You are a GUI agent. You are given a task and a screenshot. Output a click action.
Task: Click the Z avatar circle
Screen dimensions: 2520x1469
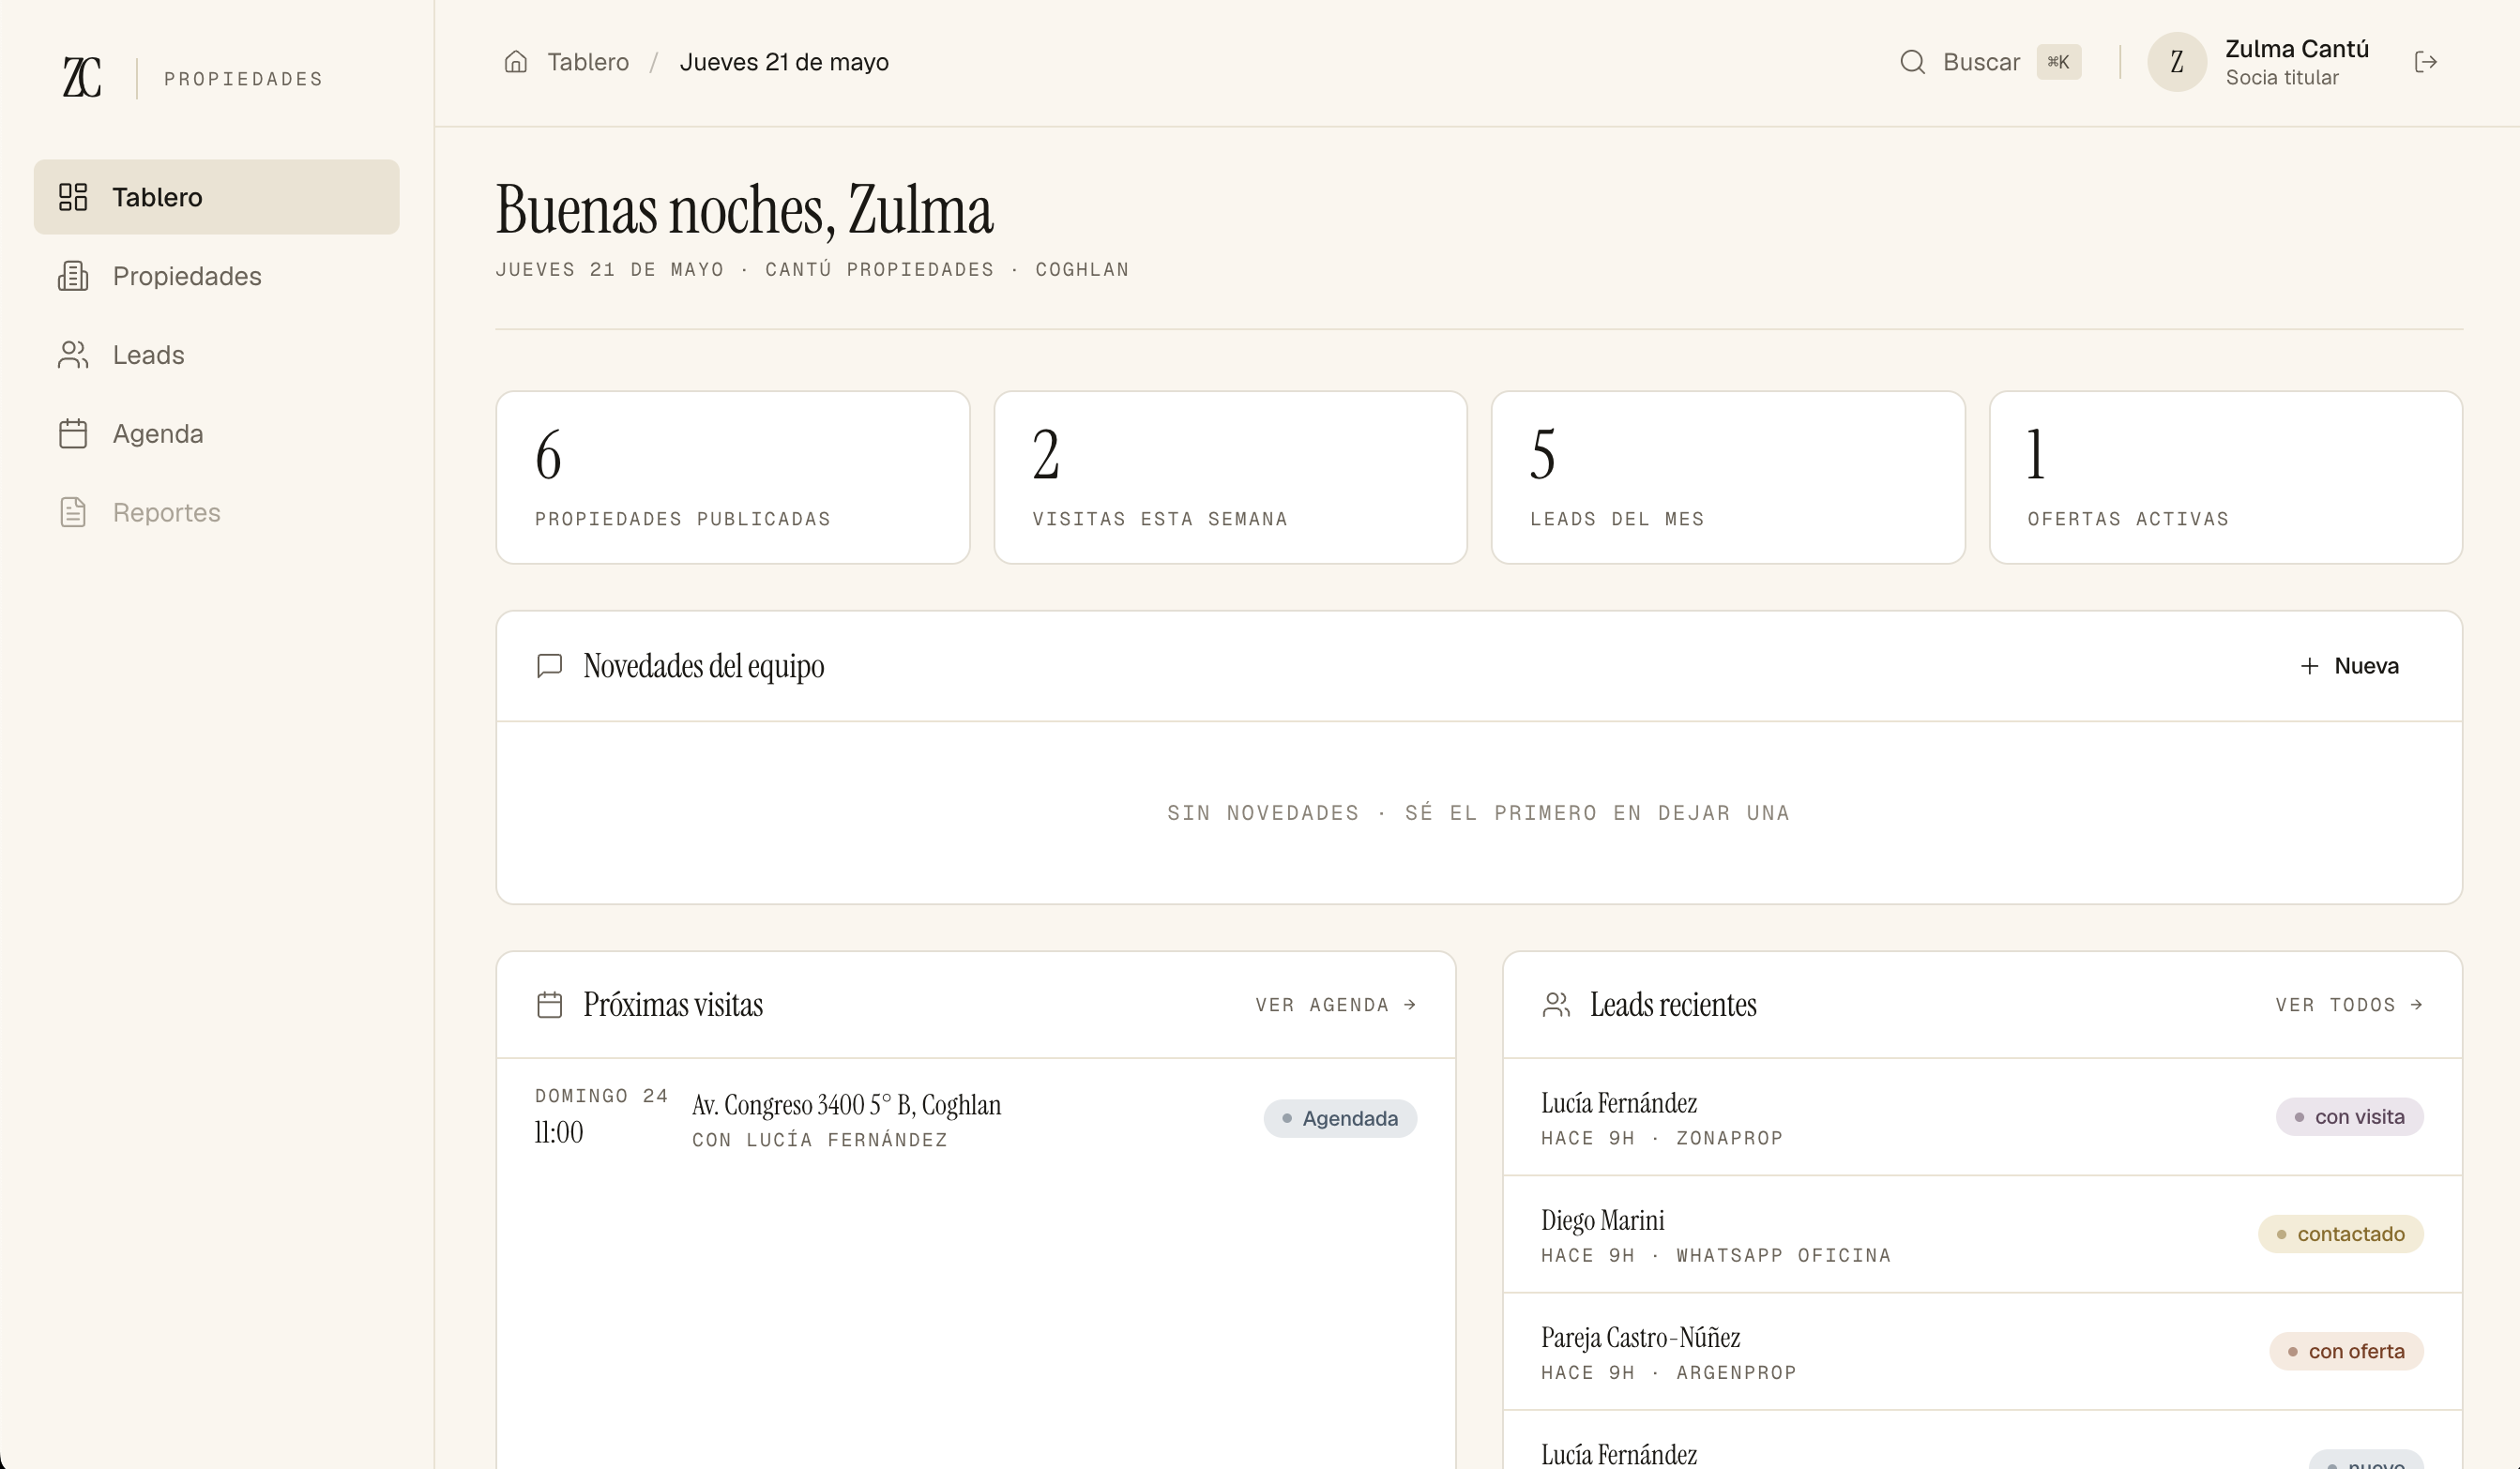pos(2177,62)
